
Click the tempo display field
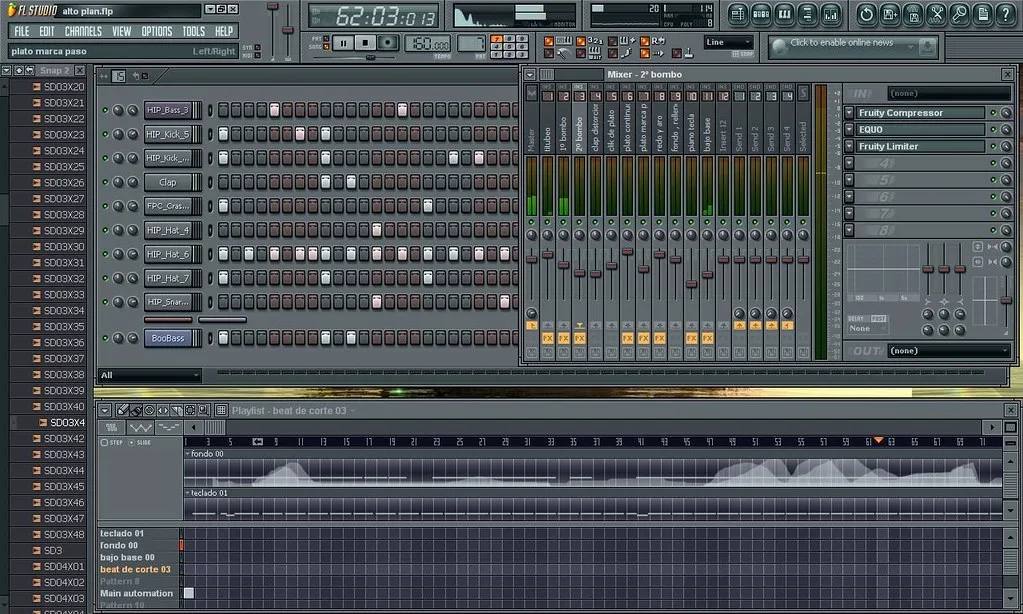428,44
